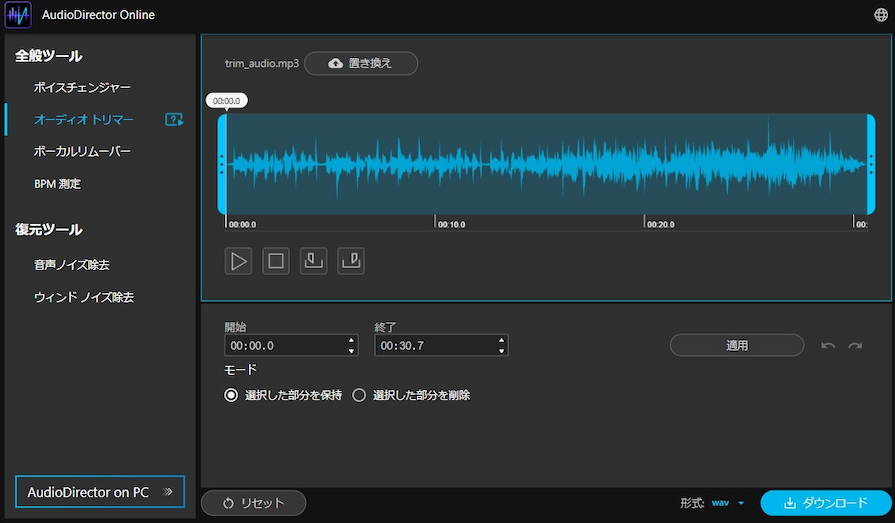Click the 適用 apply button
Screen dimensions: 895x523
tap(737, 345)
